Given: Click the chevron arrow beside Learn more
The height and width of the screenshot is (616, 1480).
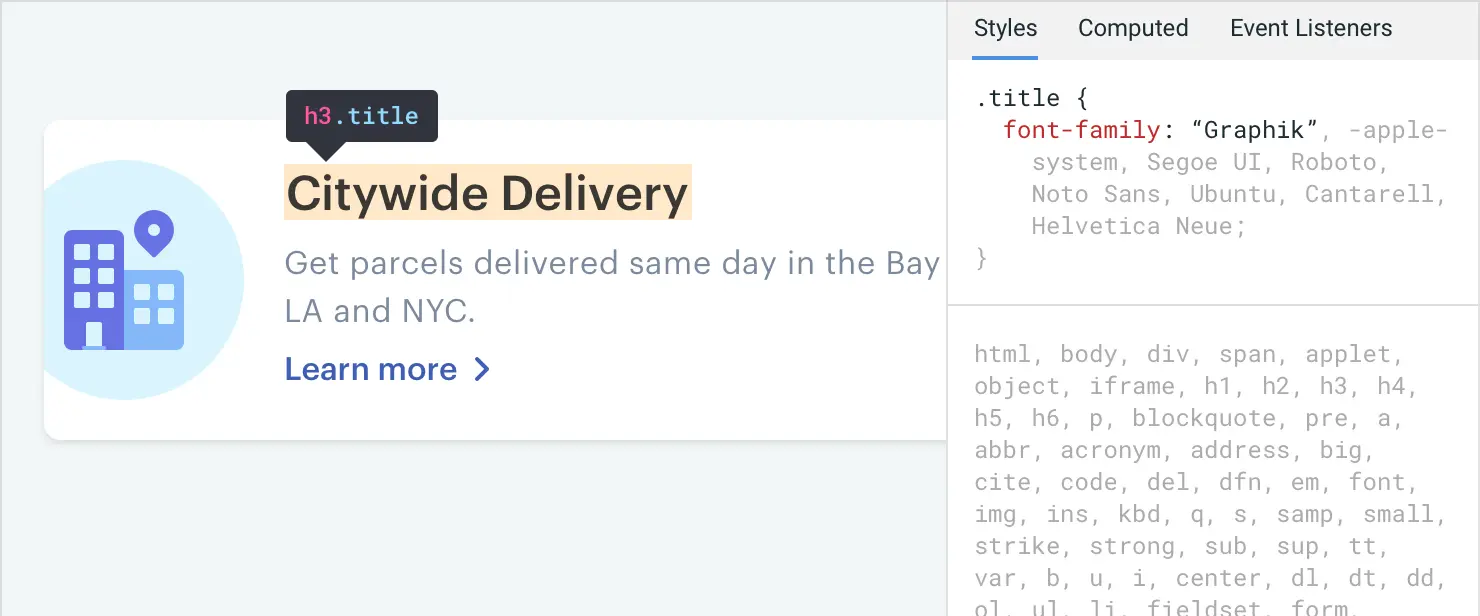Looking at the screenshot, I should (481, 370).
